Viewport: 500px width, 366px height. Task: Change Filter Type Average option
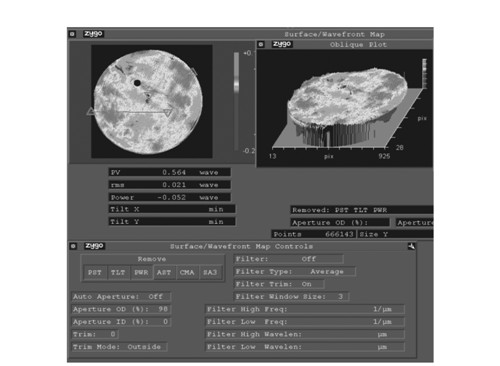coord(295,272)
